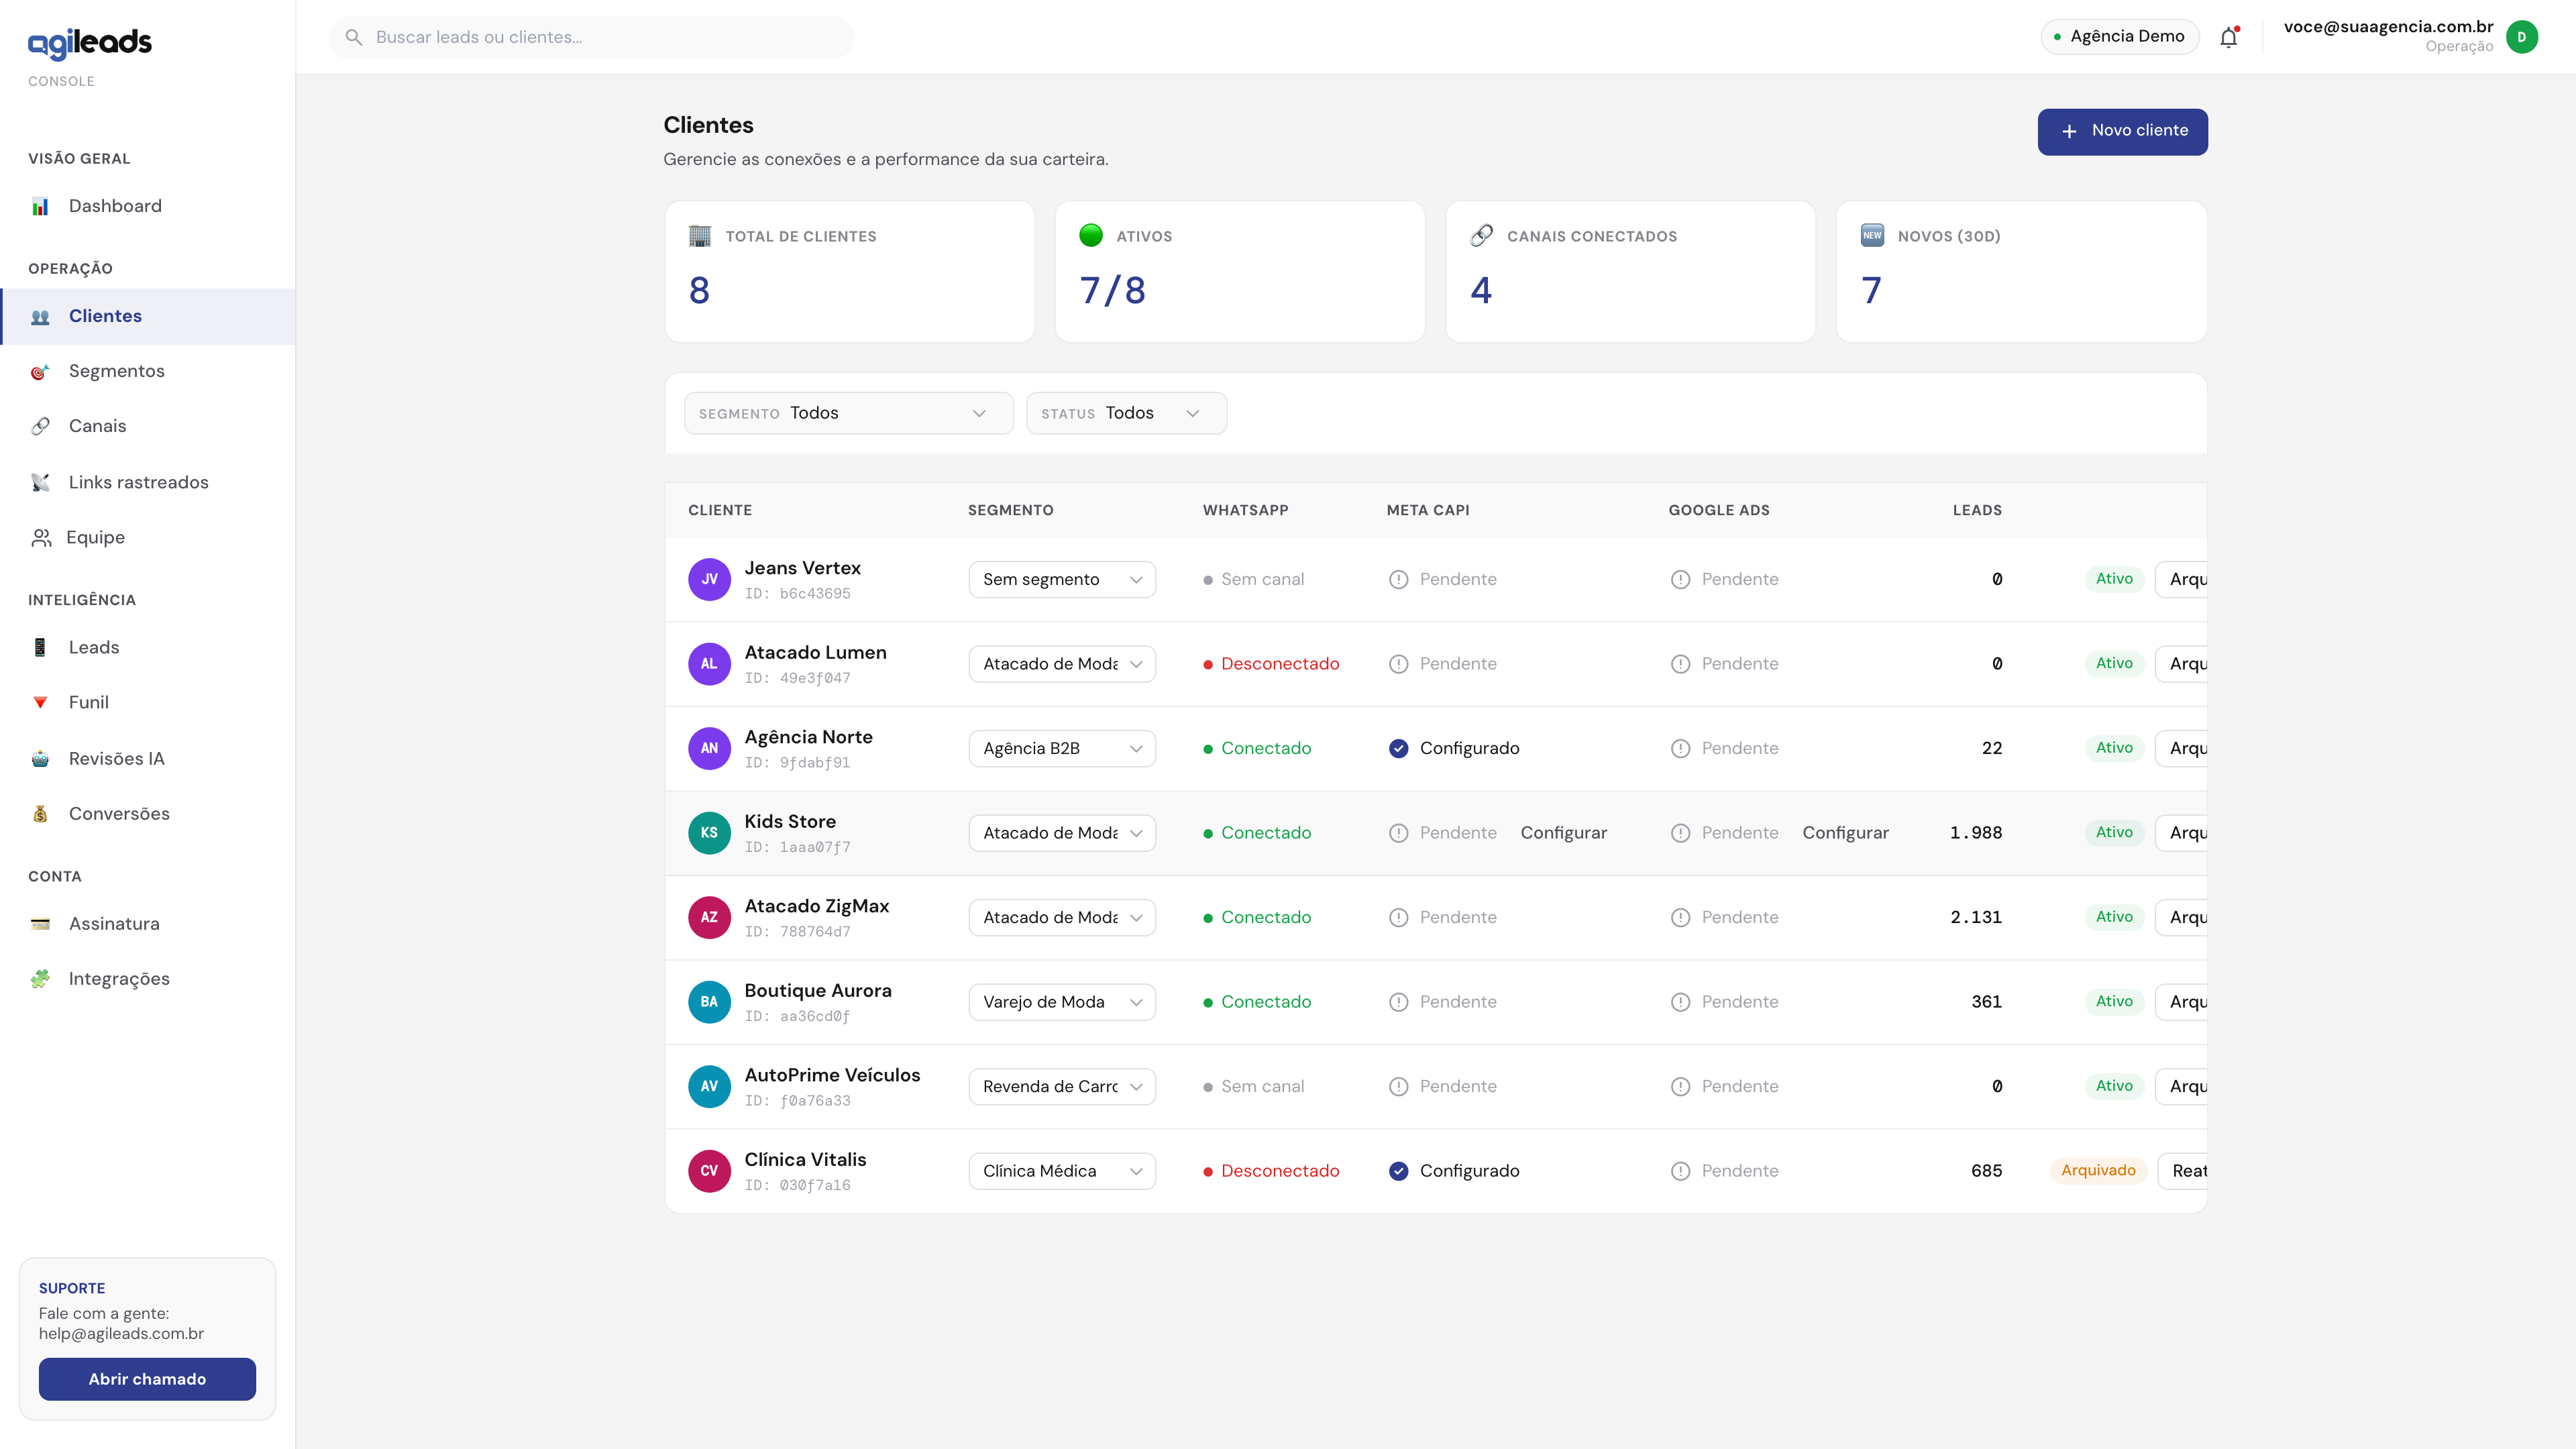Screen dimensions: 2576x1449
Task: Click the LEADS column header
Action: [x=1977, y=510]
